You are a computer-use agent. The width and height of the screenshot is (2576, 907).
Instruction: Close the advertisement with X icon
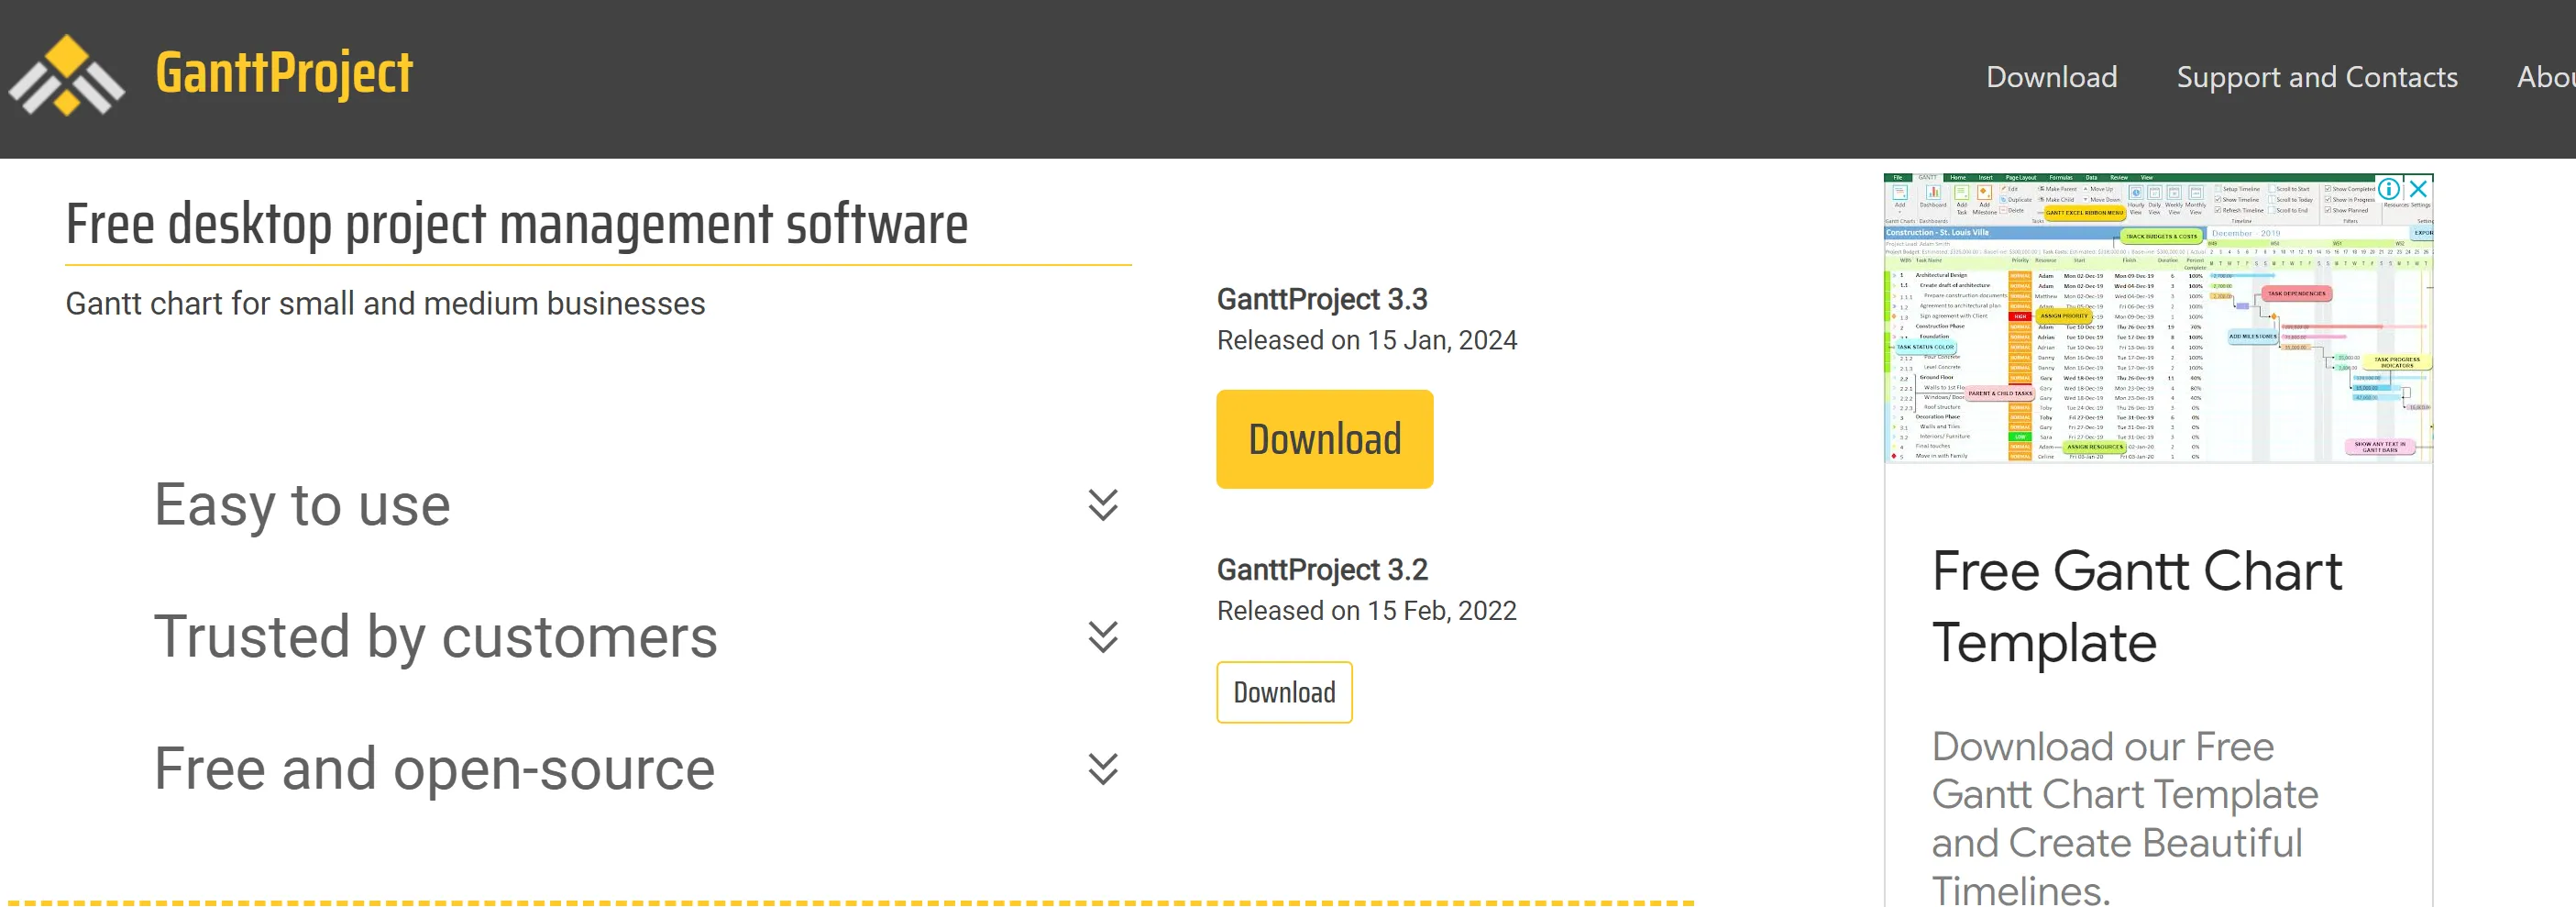pos(2418,188)
